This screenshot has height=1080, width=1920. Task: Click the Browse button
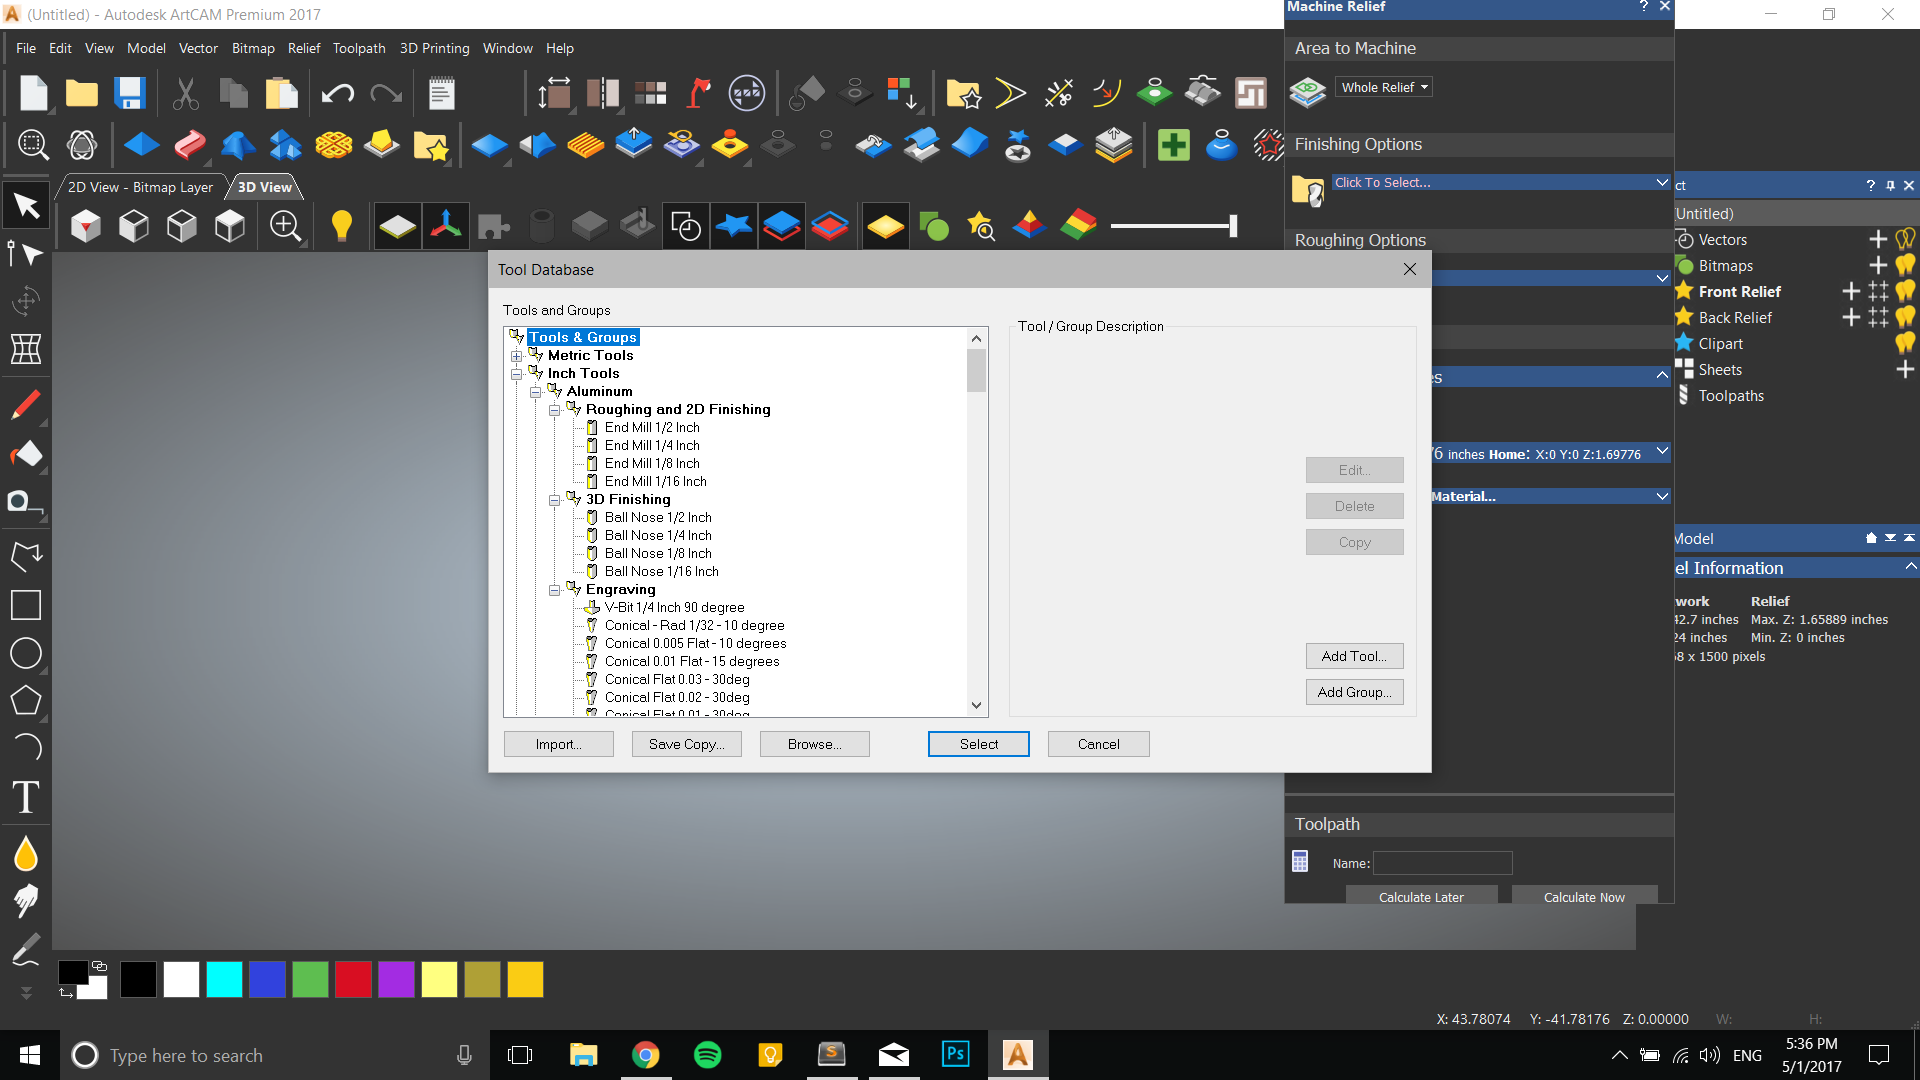(x=814, y=744)
